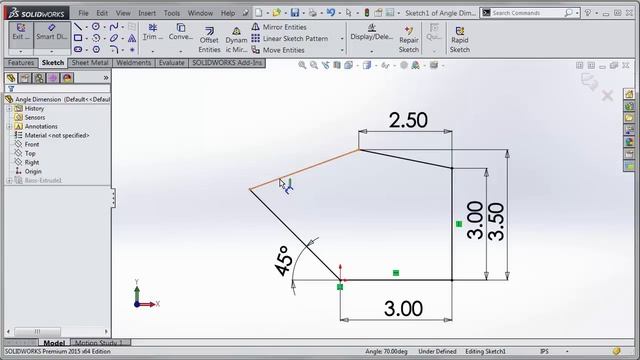Viewport: 640px width, 360px height.
Task: Click the Save icon
Action: tap(295, 13)
